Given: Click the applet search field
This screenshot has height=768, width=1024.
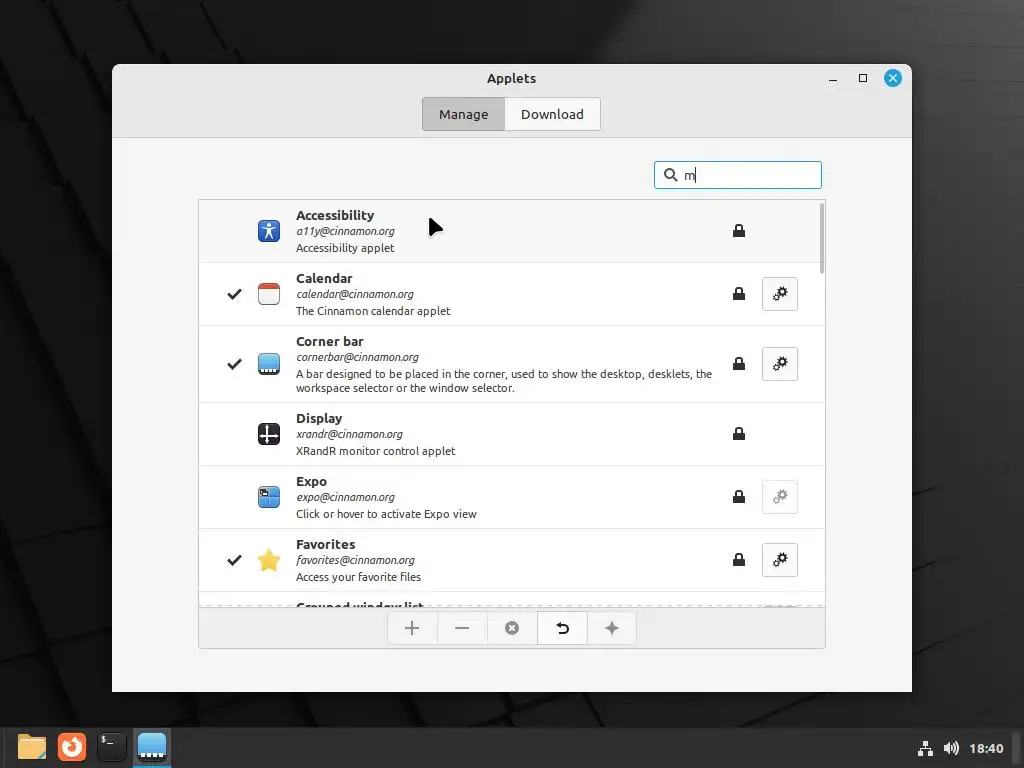Looking at the screenshot, I should click(x=738, y=175).
